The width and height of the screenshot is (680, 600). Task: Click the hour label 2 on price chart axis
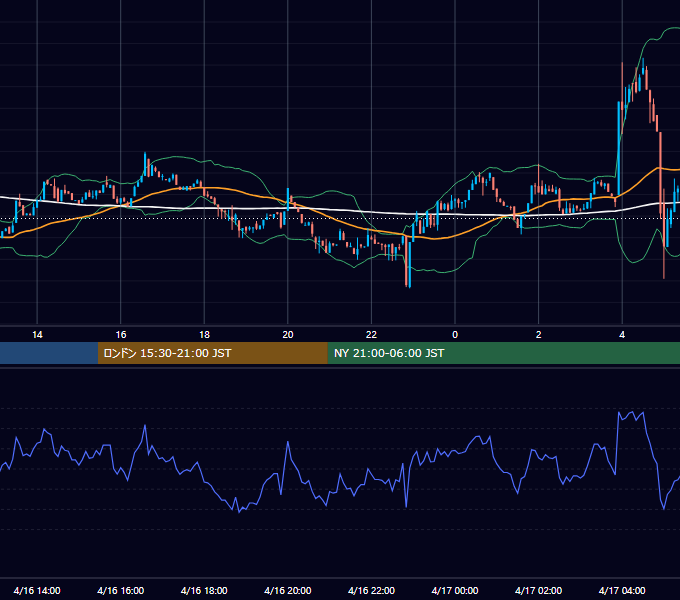pos(539,335)
